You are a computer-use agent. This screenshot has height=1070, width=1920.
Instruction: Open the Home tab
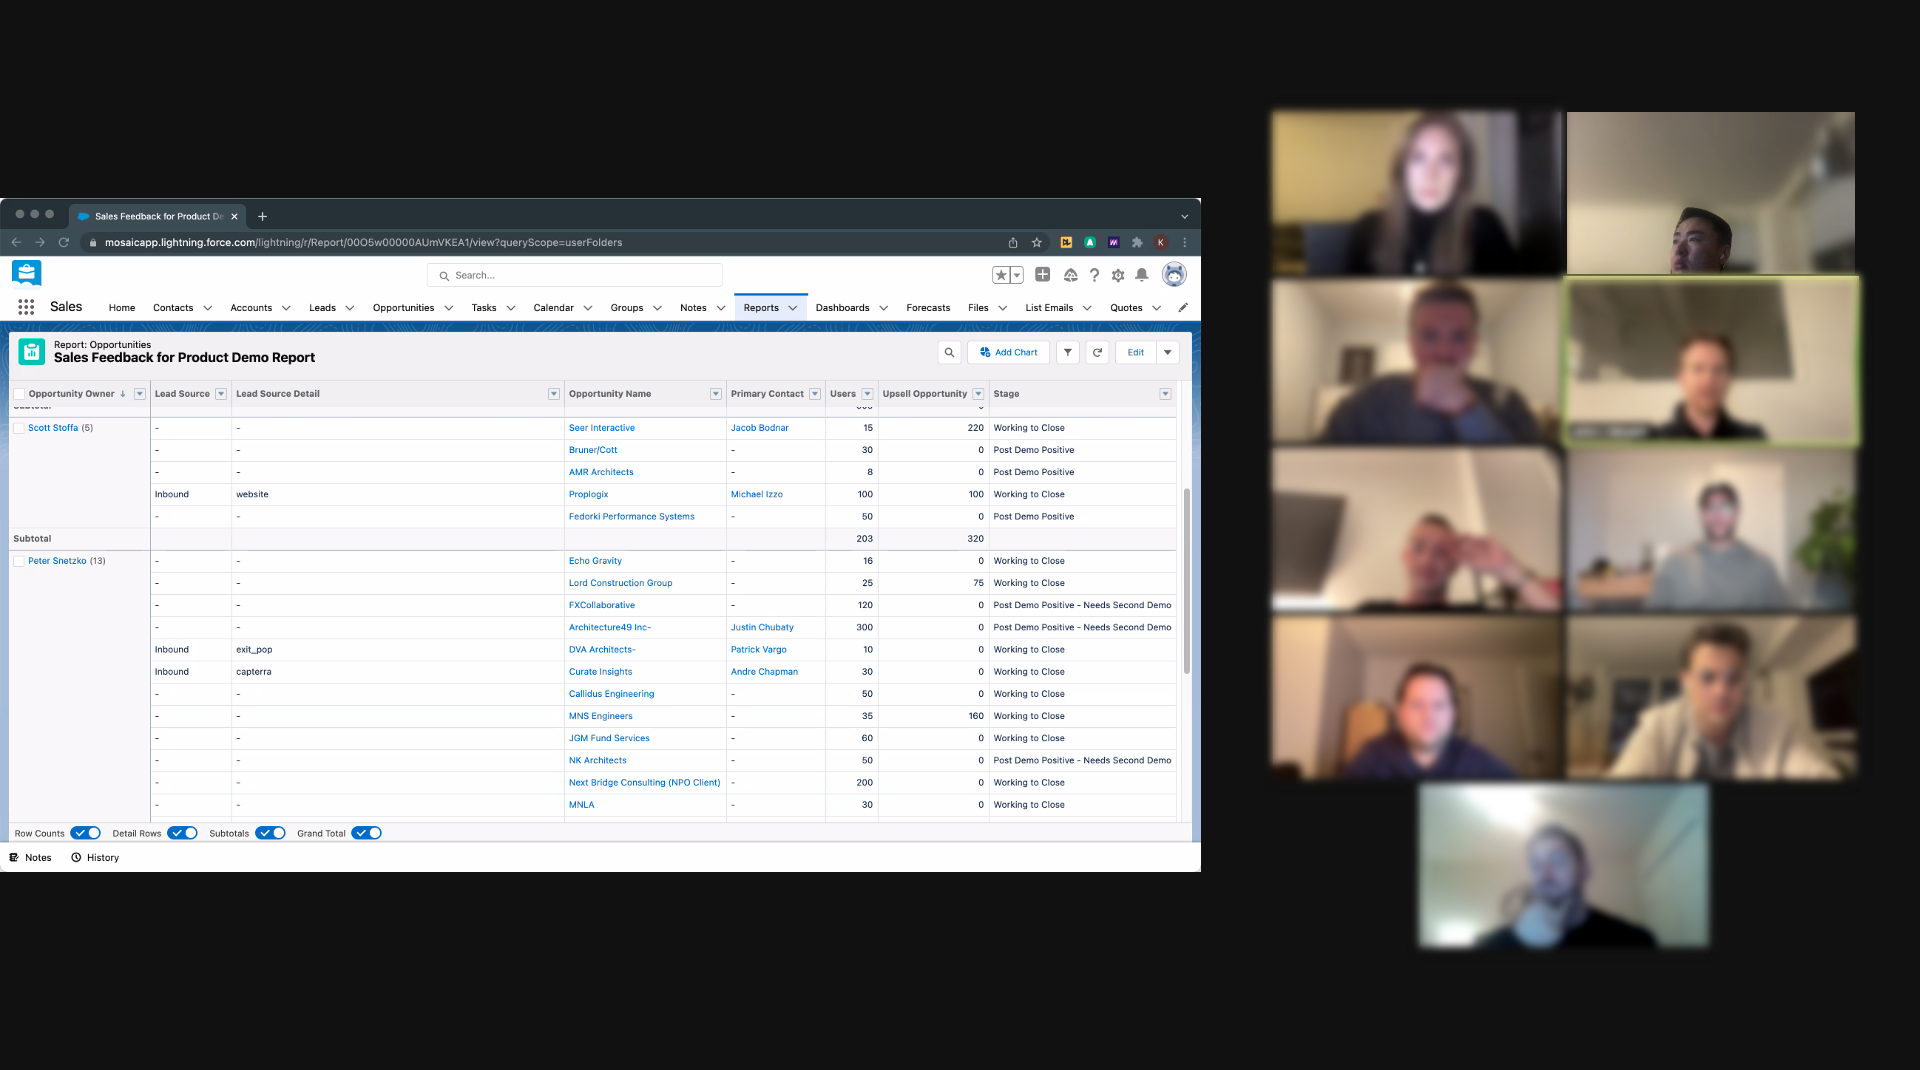[x=122, y=308]
